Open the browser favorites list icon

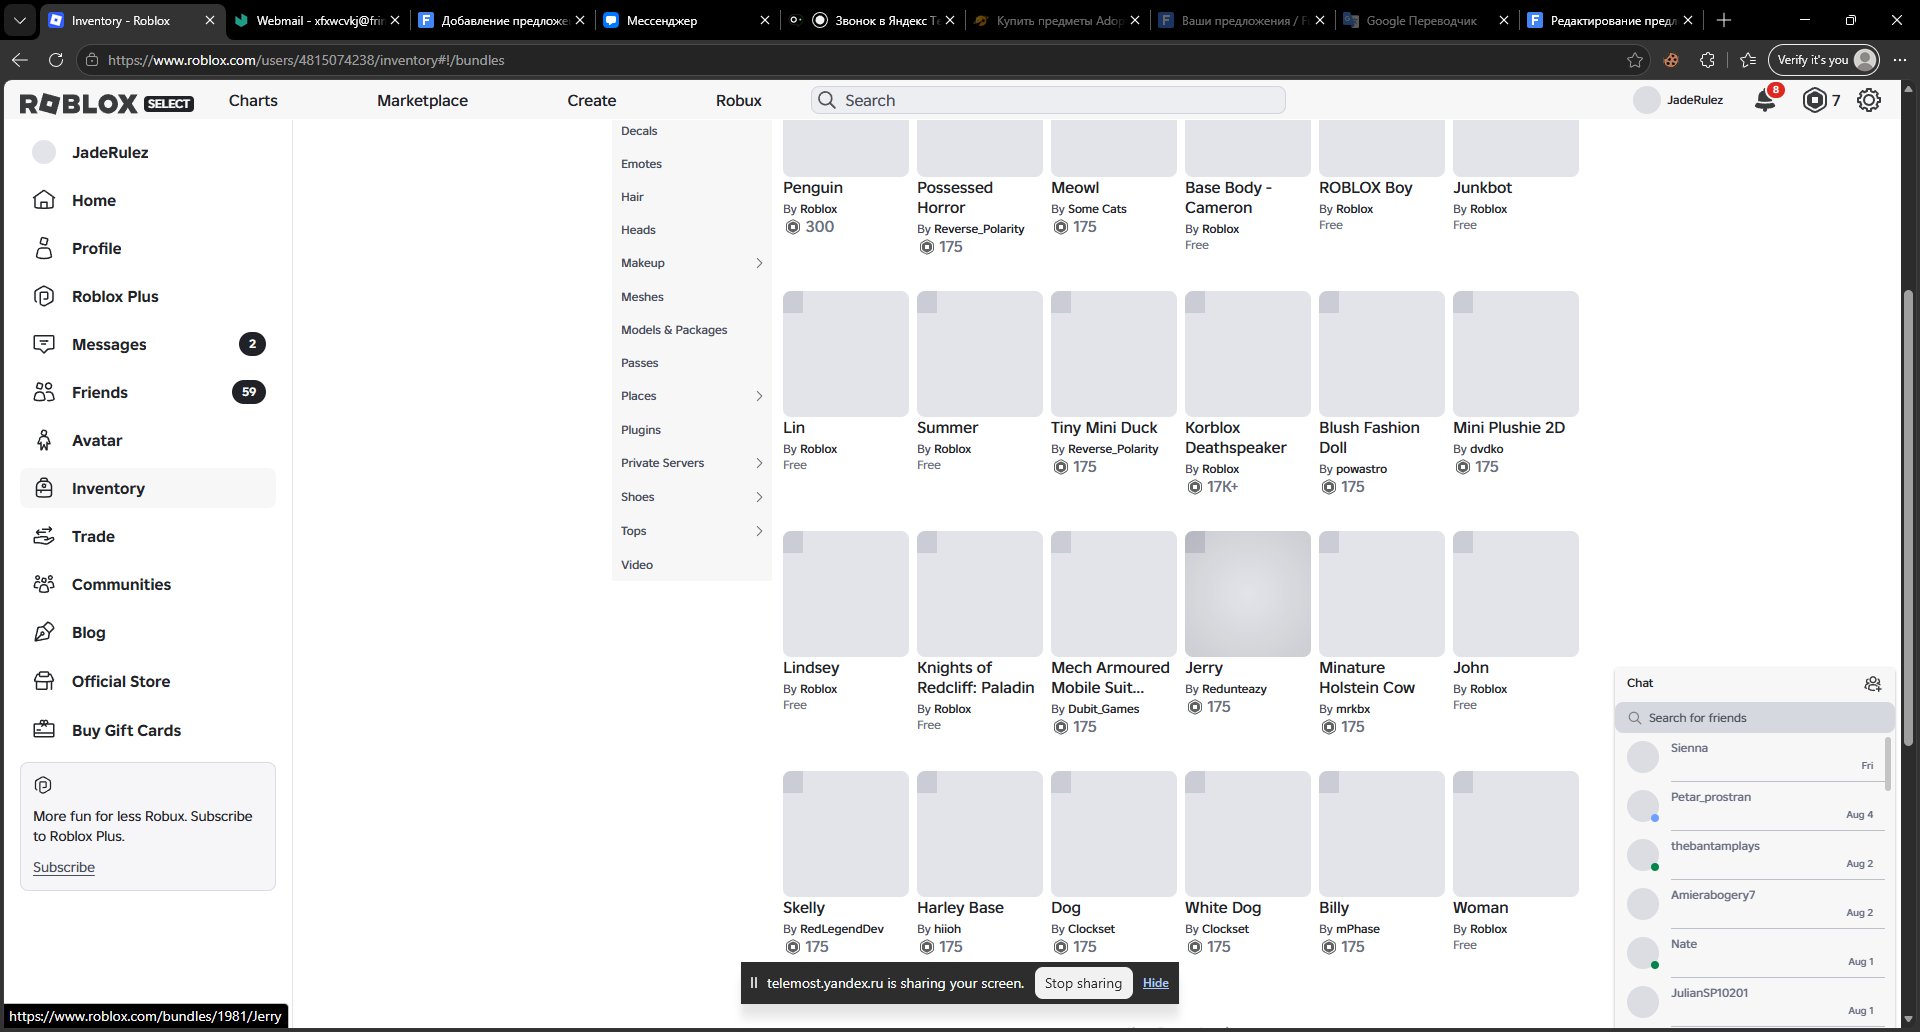click(x=1748, y=60)
